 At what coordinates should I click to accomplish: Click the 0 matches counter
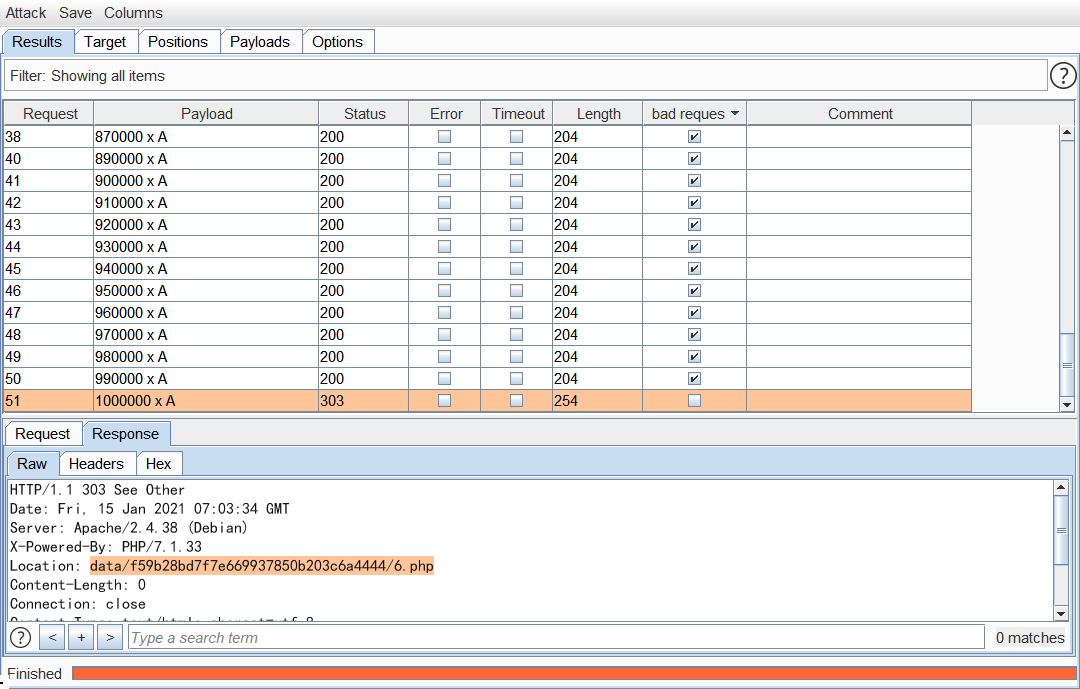point(1030,638)
